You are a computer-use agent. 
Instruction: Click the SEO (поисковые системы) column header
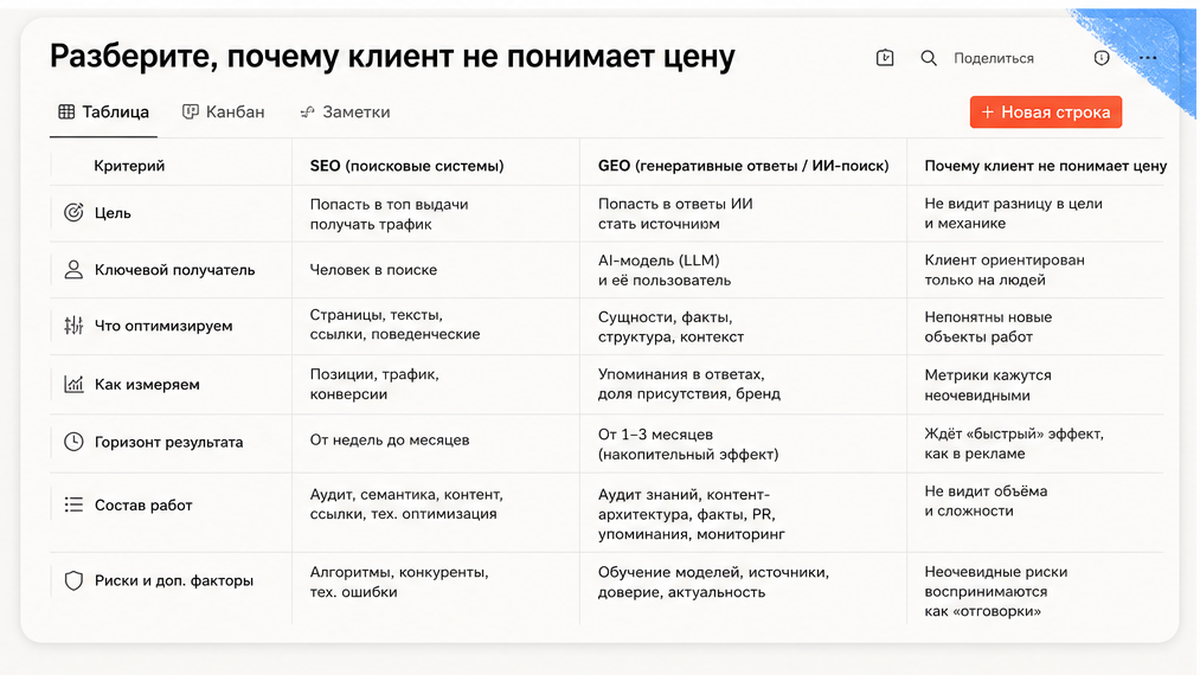point(407,166)
